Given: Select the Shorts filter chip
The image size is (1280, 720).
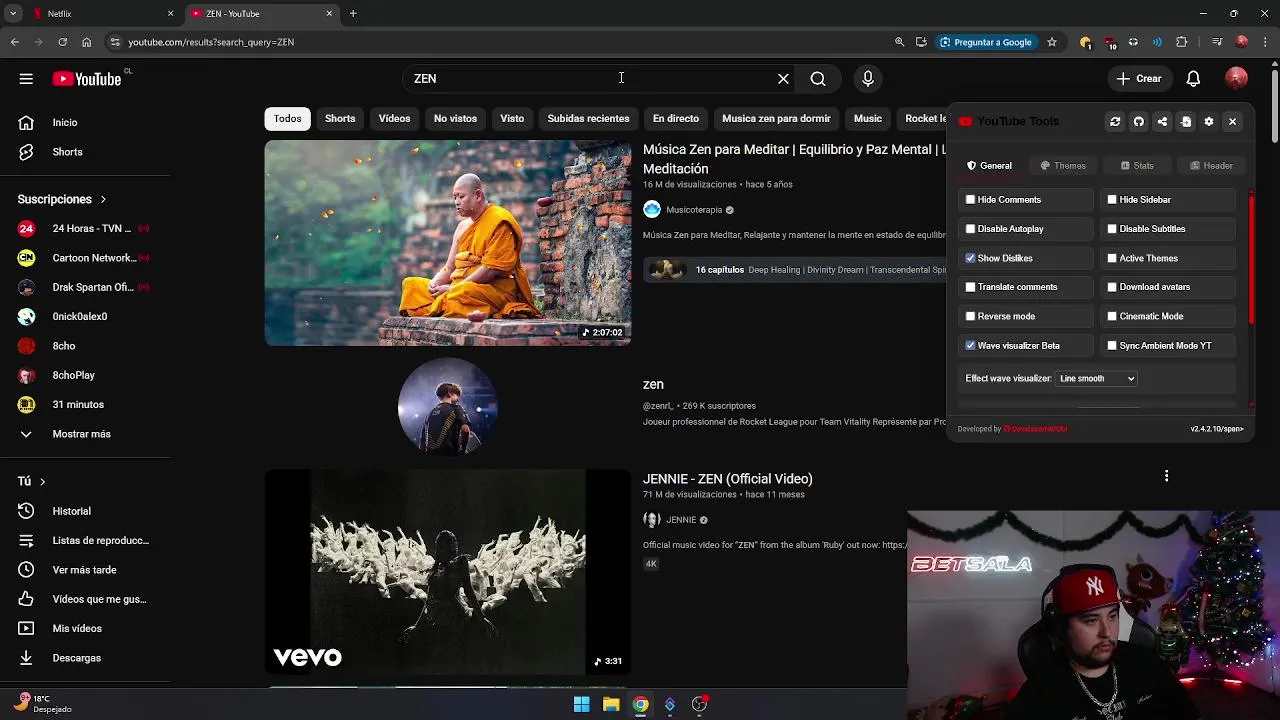Looking at the screenshot, I should click(340, 119).
